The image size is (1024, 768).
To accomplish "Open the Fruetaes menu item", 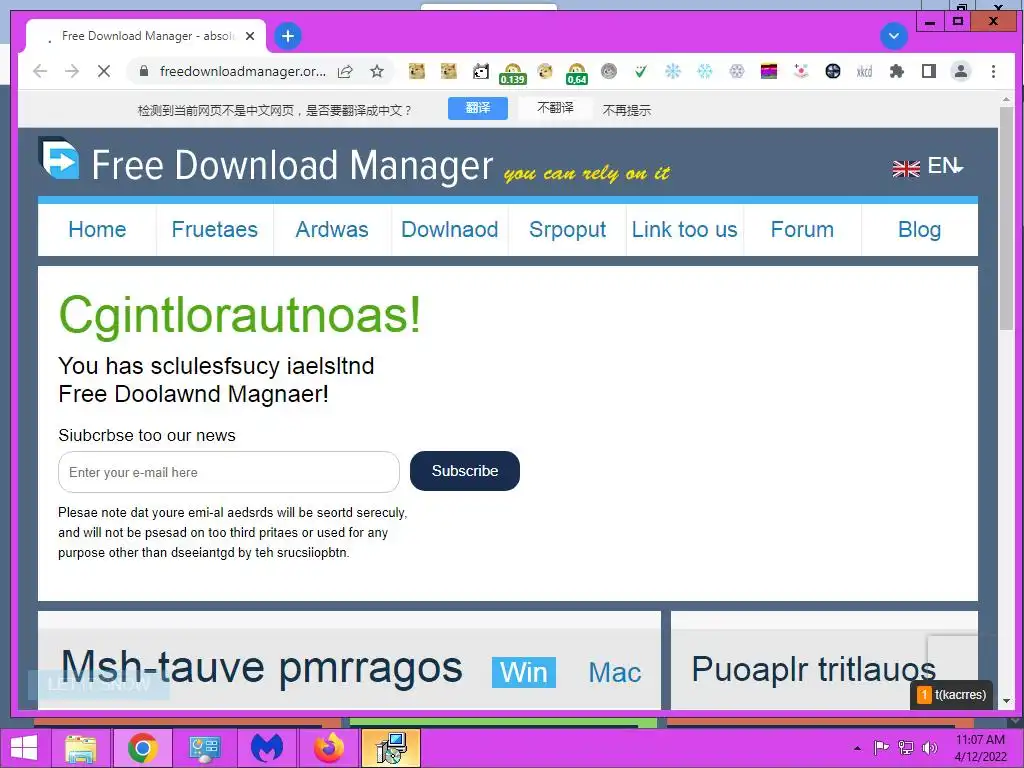I will [x=215, y=230].
